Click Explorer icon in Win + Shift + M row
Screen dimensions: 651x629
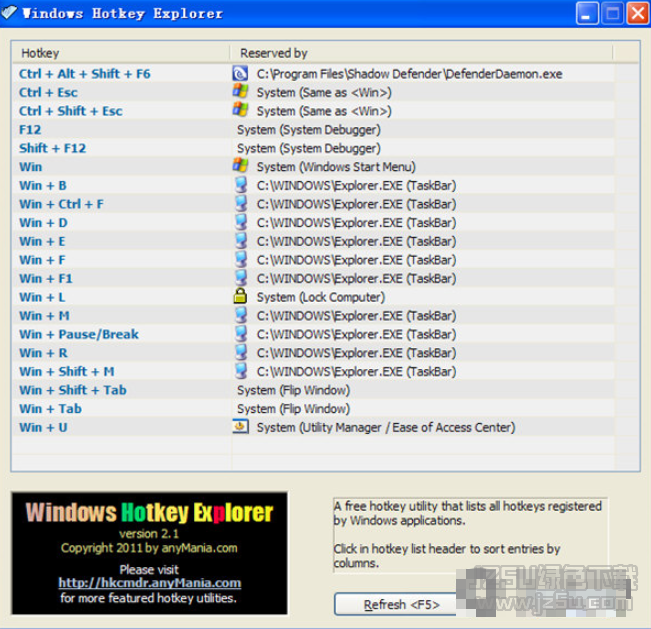point(241,371)
